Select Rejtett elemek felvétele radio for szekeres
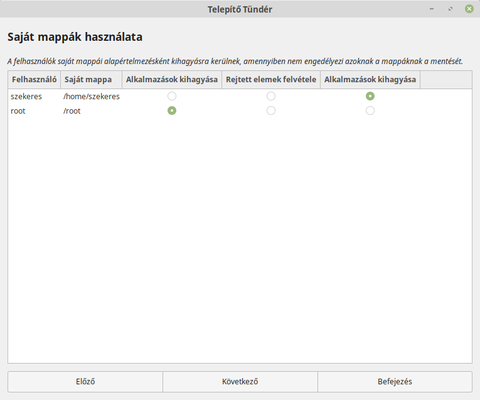The height and width of the screenshot is (400, 480). (271, 96)
